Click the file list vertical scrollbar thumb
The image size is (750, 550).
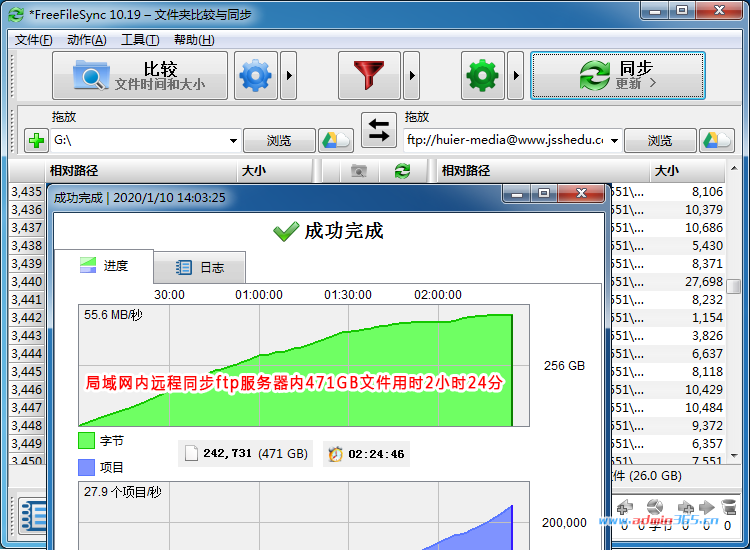[x=733, y=286]
